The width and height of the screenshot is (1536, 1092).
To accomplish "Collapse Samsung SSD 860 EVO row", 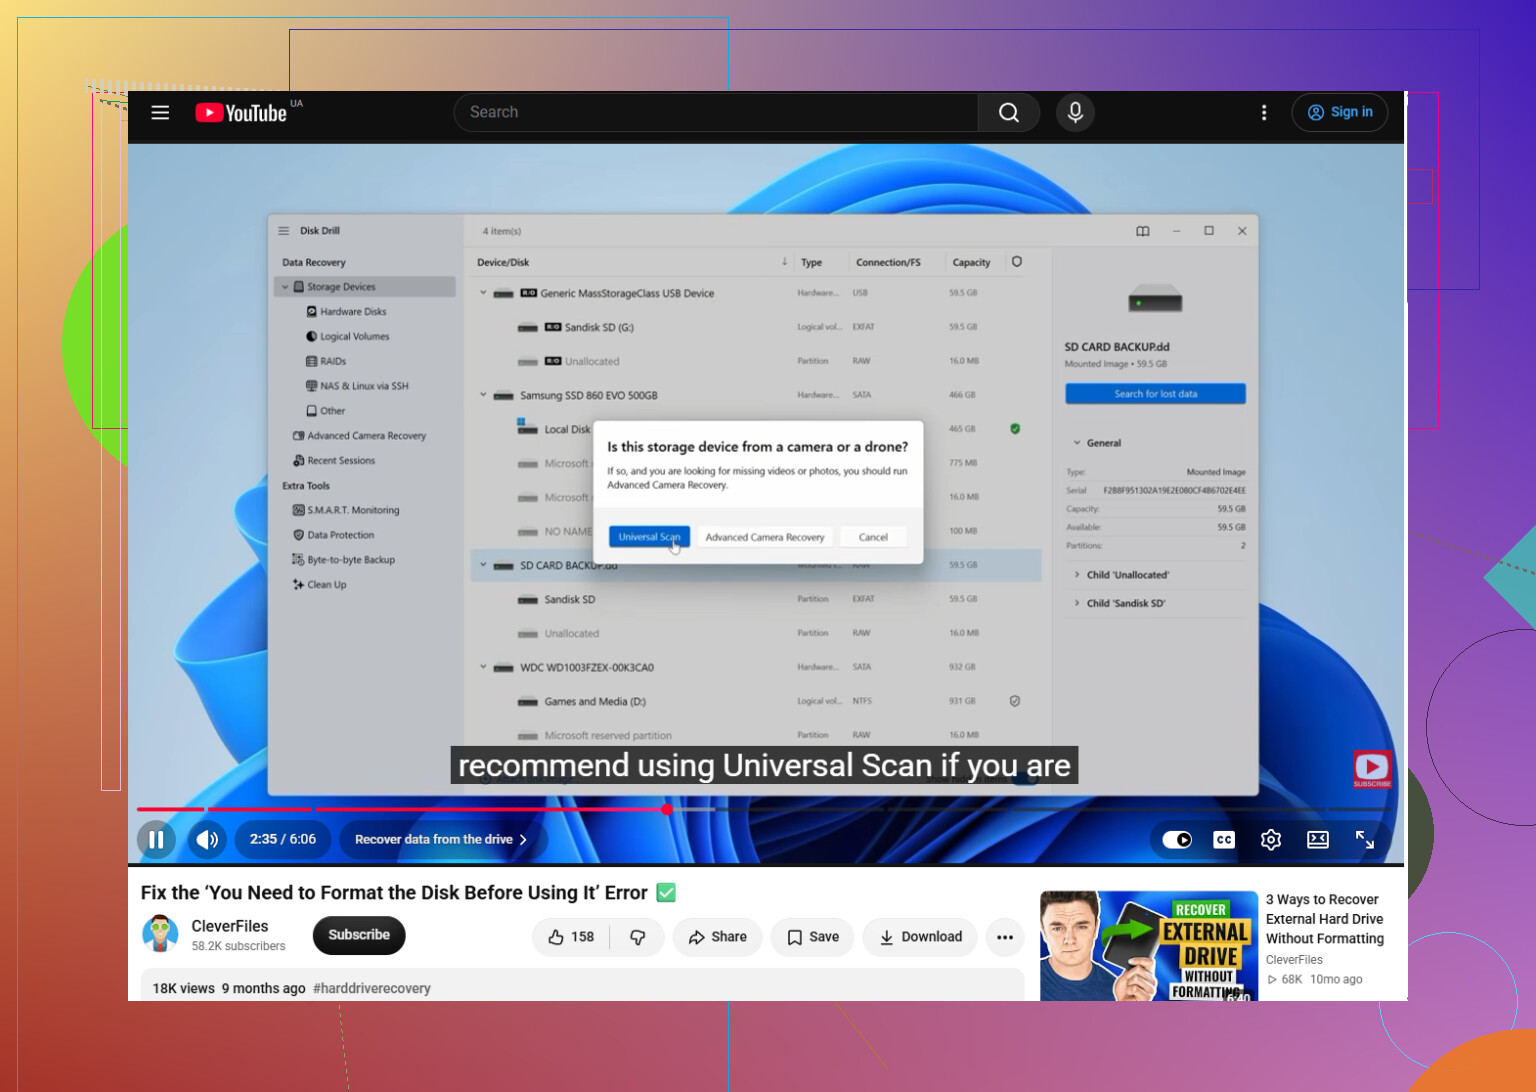I will 483,395.
